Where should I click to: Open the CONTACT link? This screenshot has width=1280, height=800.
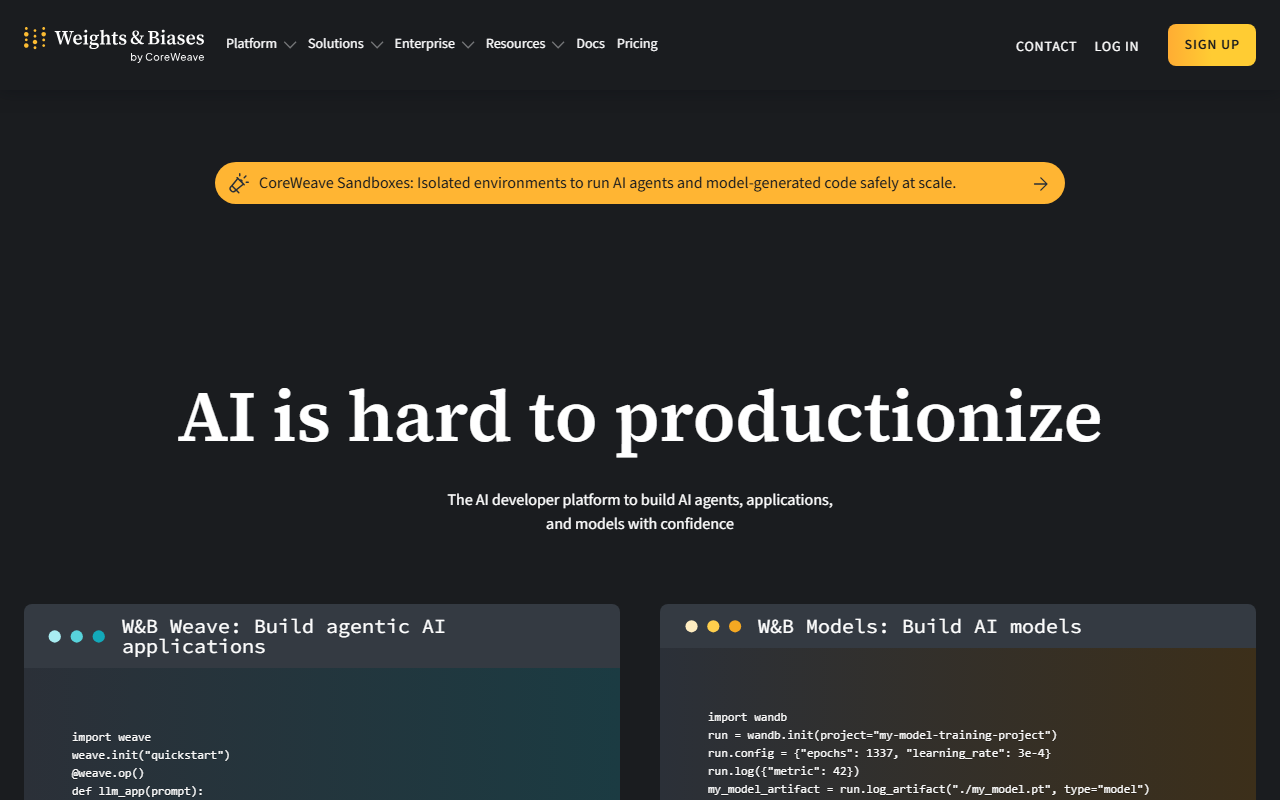(x=1046, y=46)
